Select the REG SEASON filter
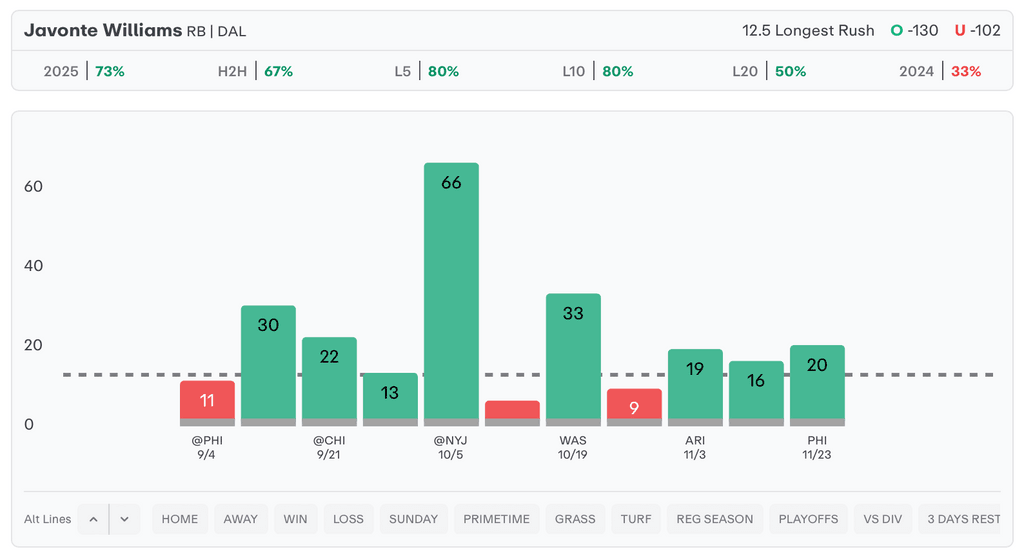1024x560 pixels. pos(715,519)
